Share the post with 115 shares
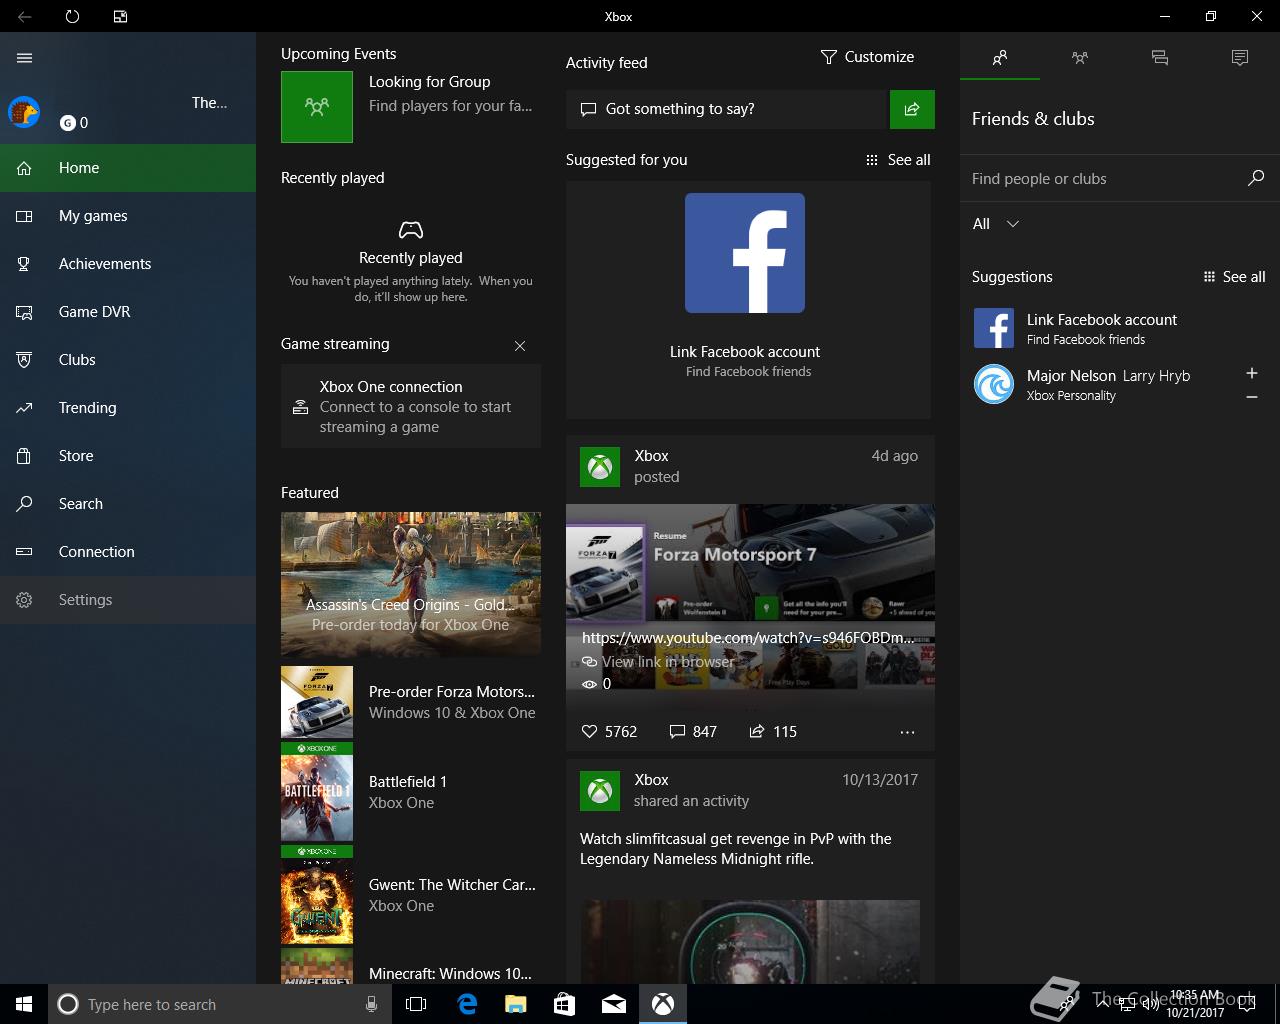Viewport: 1280px width, 1024px height. pyautogui.click(x=773, y=732)
